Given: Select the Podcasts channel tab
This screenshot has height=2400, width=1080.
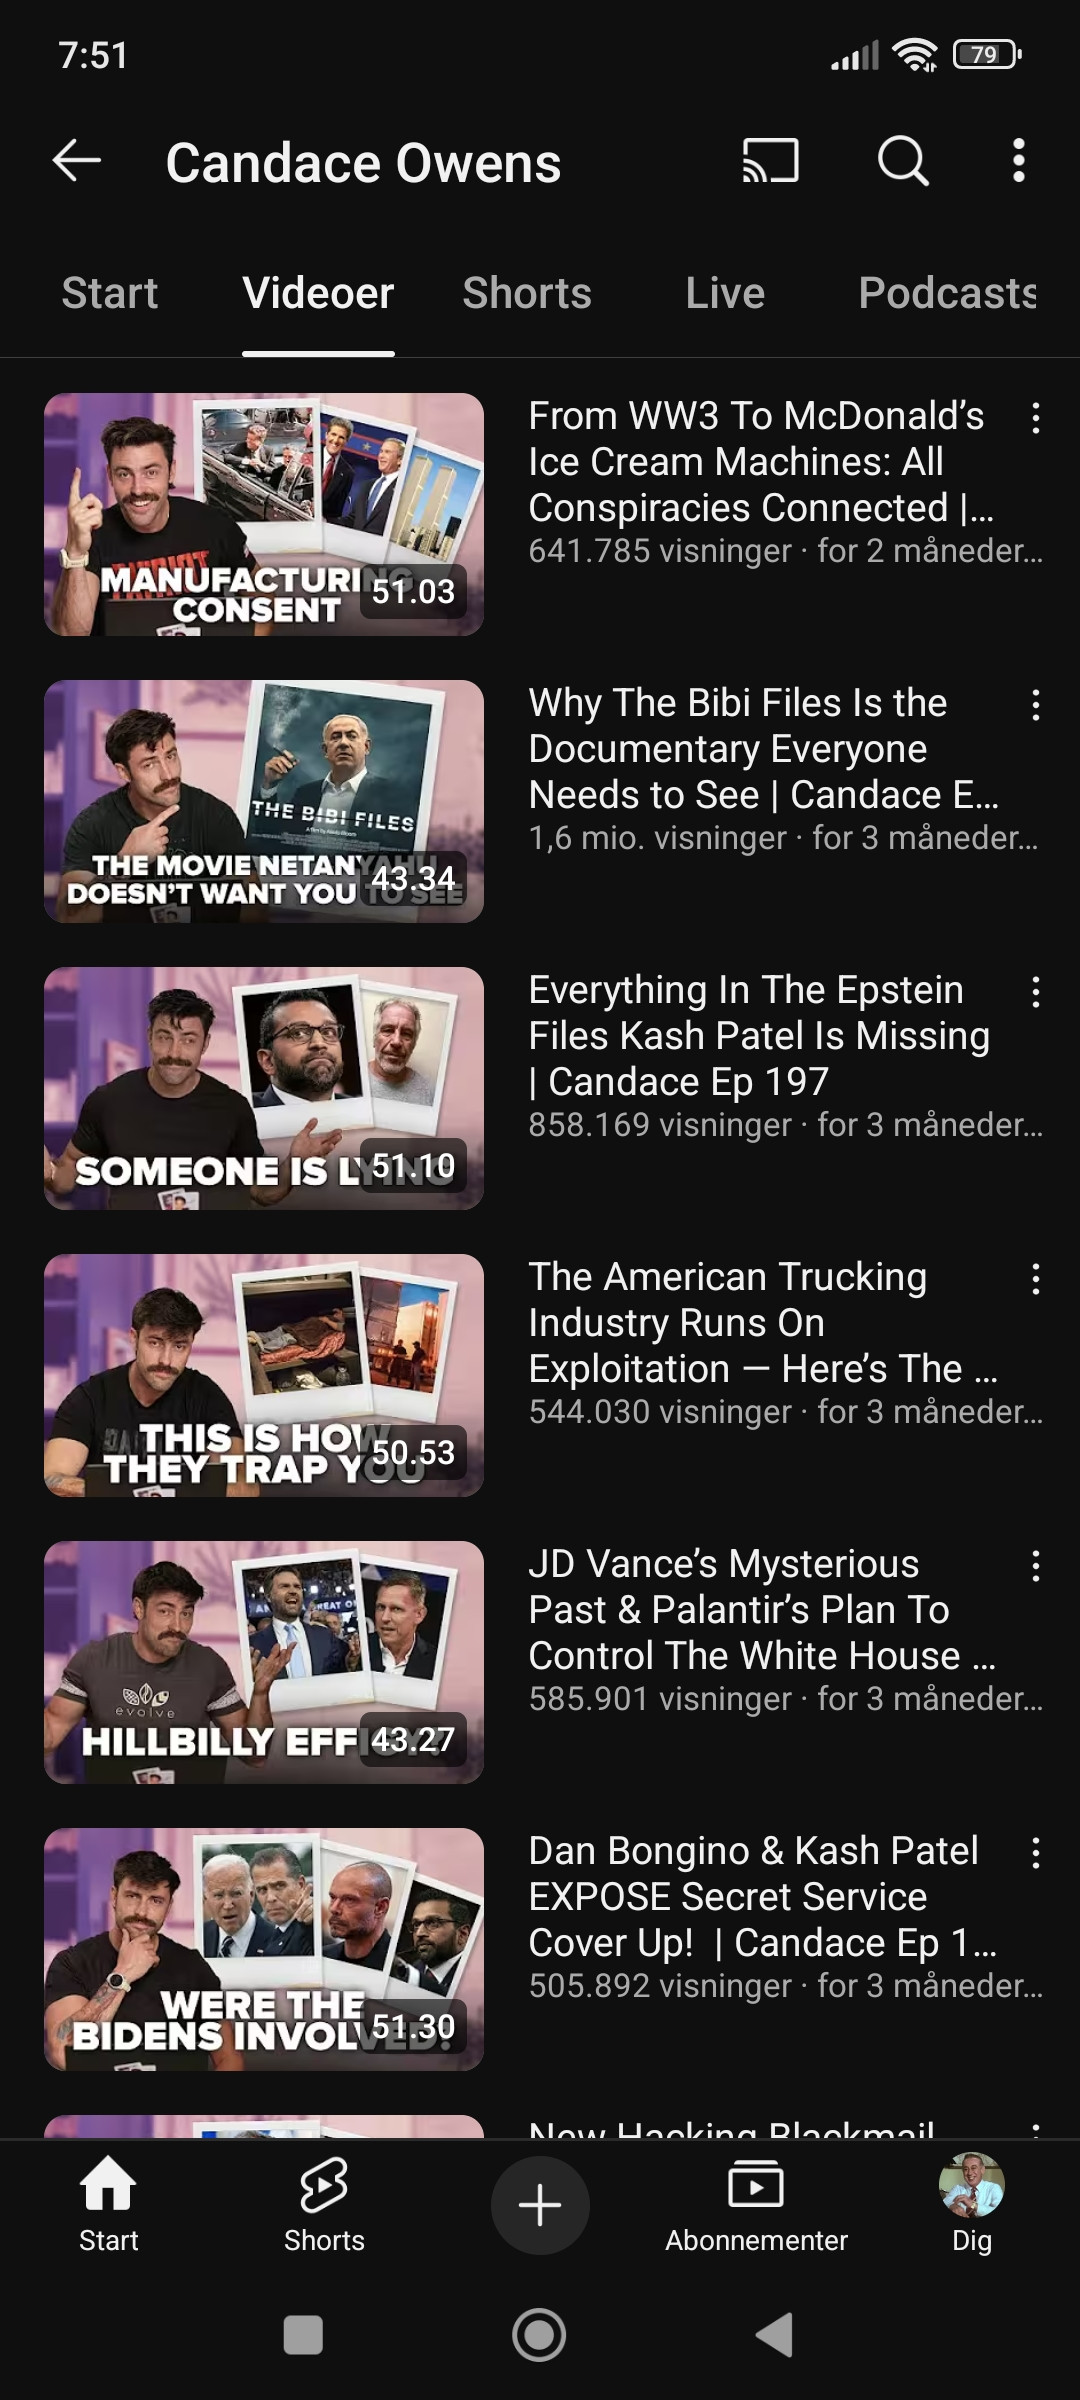Looking at the screenshot, I should [x=948, y=293].
